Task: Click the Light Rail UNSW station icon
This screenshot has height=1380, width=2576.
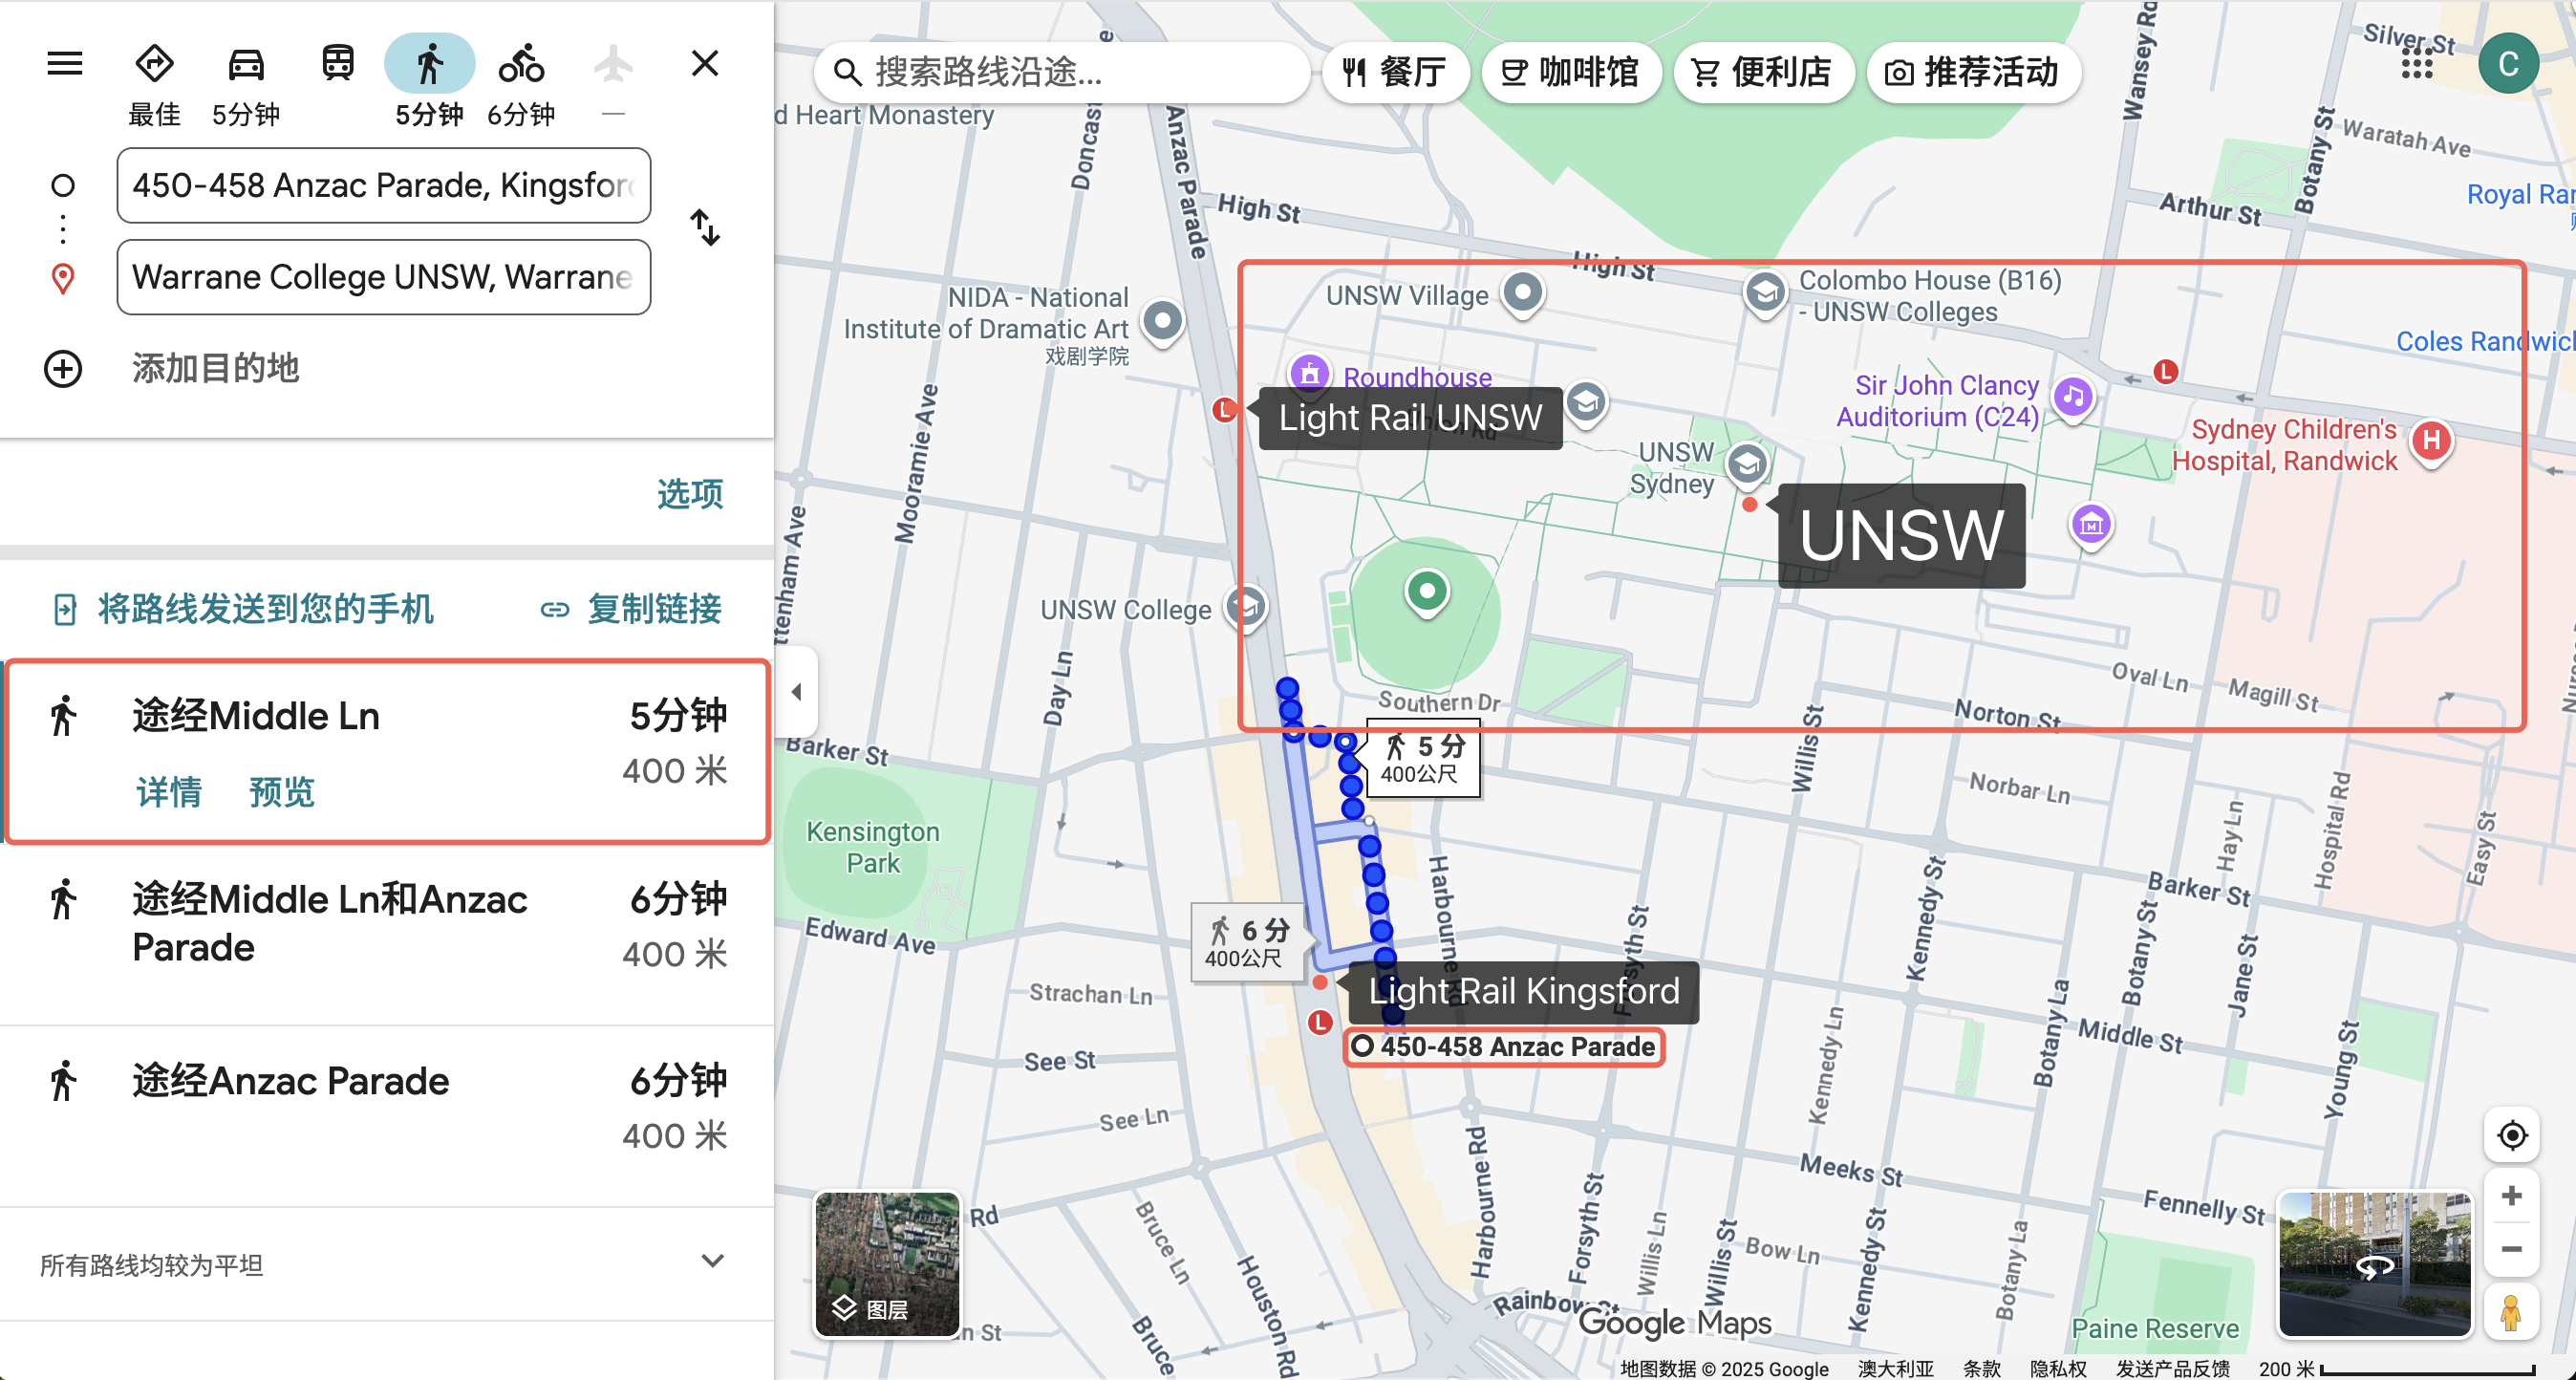Action: tap(1224, 409)
